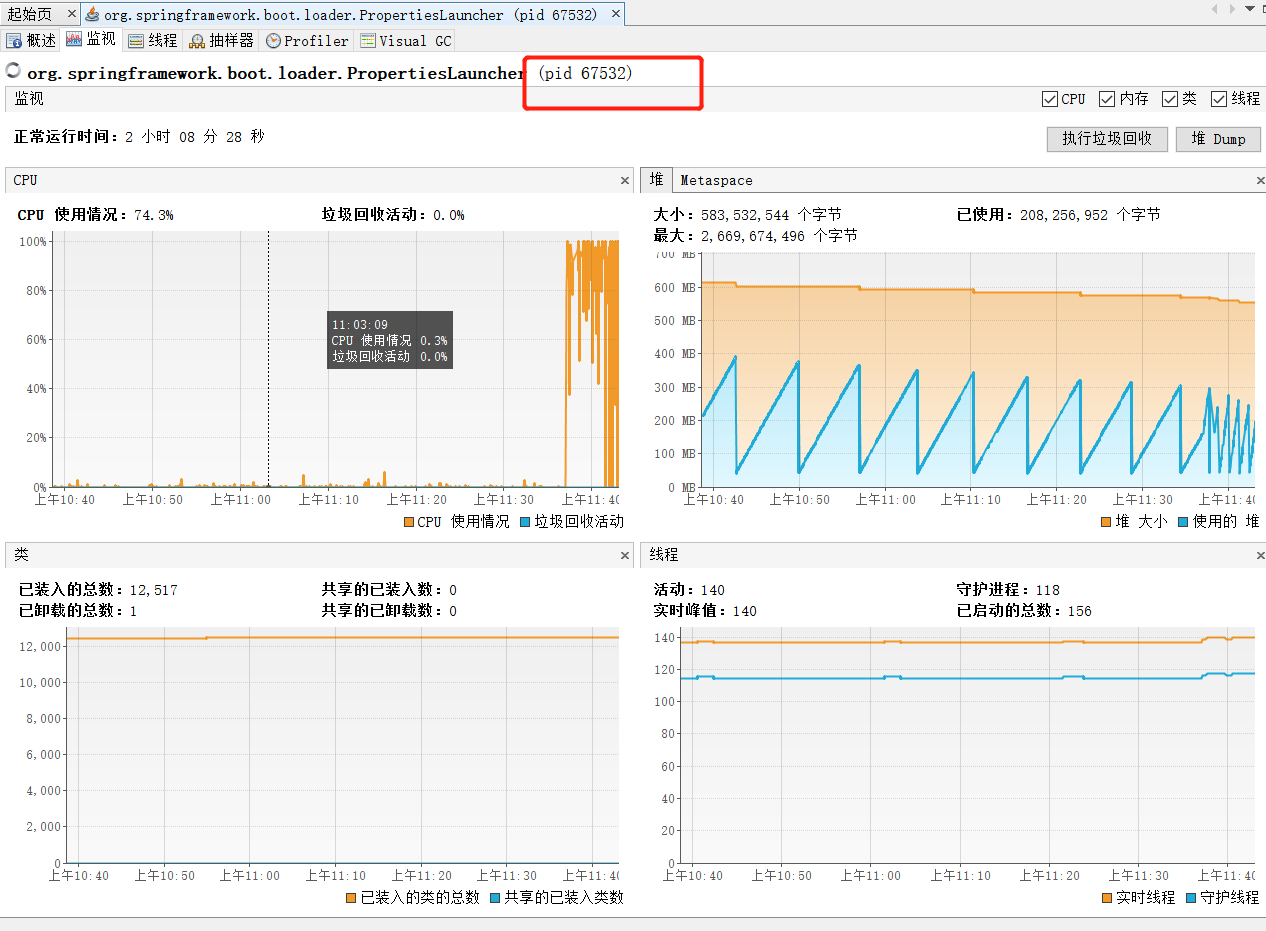This screenshot has height=931, width=1266.
Task: Close the PropertiesLauncher (pid 67532) document tab
Action: click(x=616, y=14)
